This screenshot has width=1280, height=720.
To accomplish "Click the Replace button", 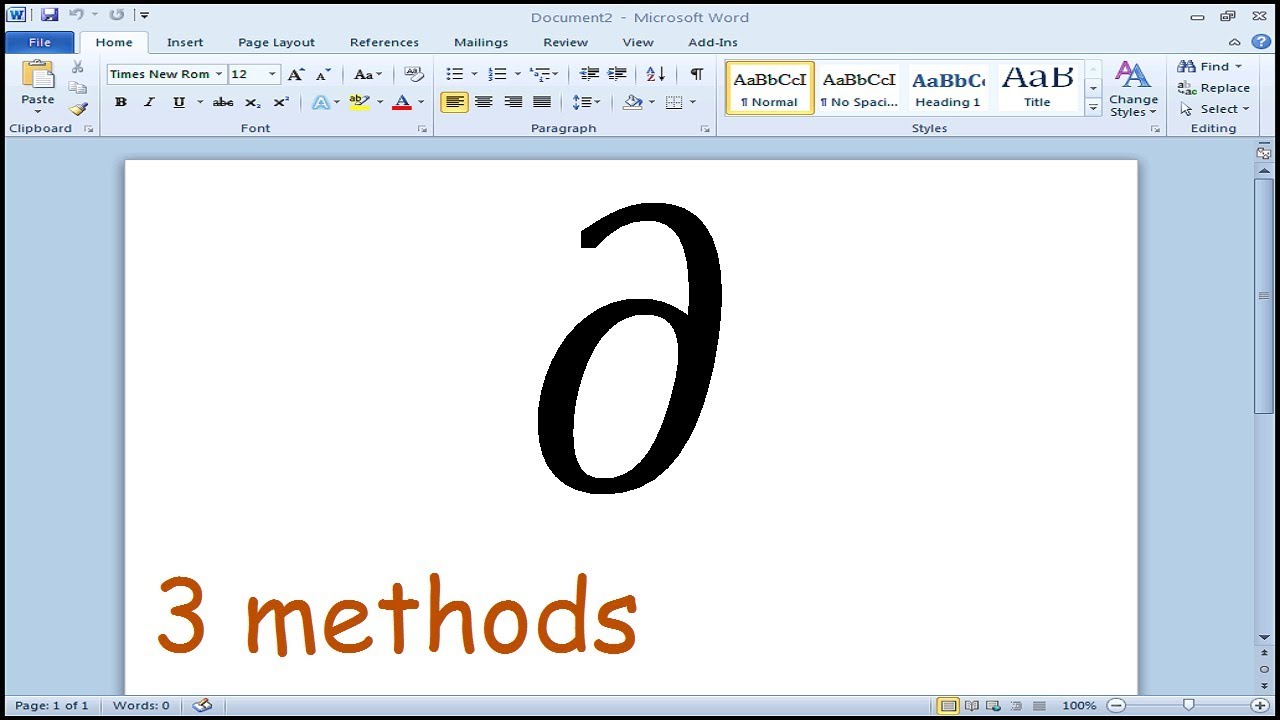I will point(1214,88).
